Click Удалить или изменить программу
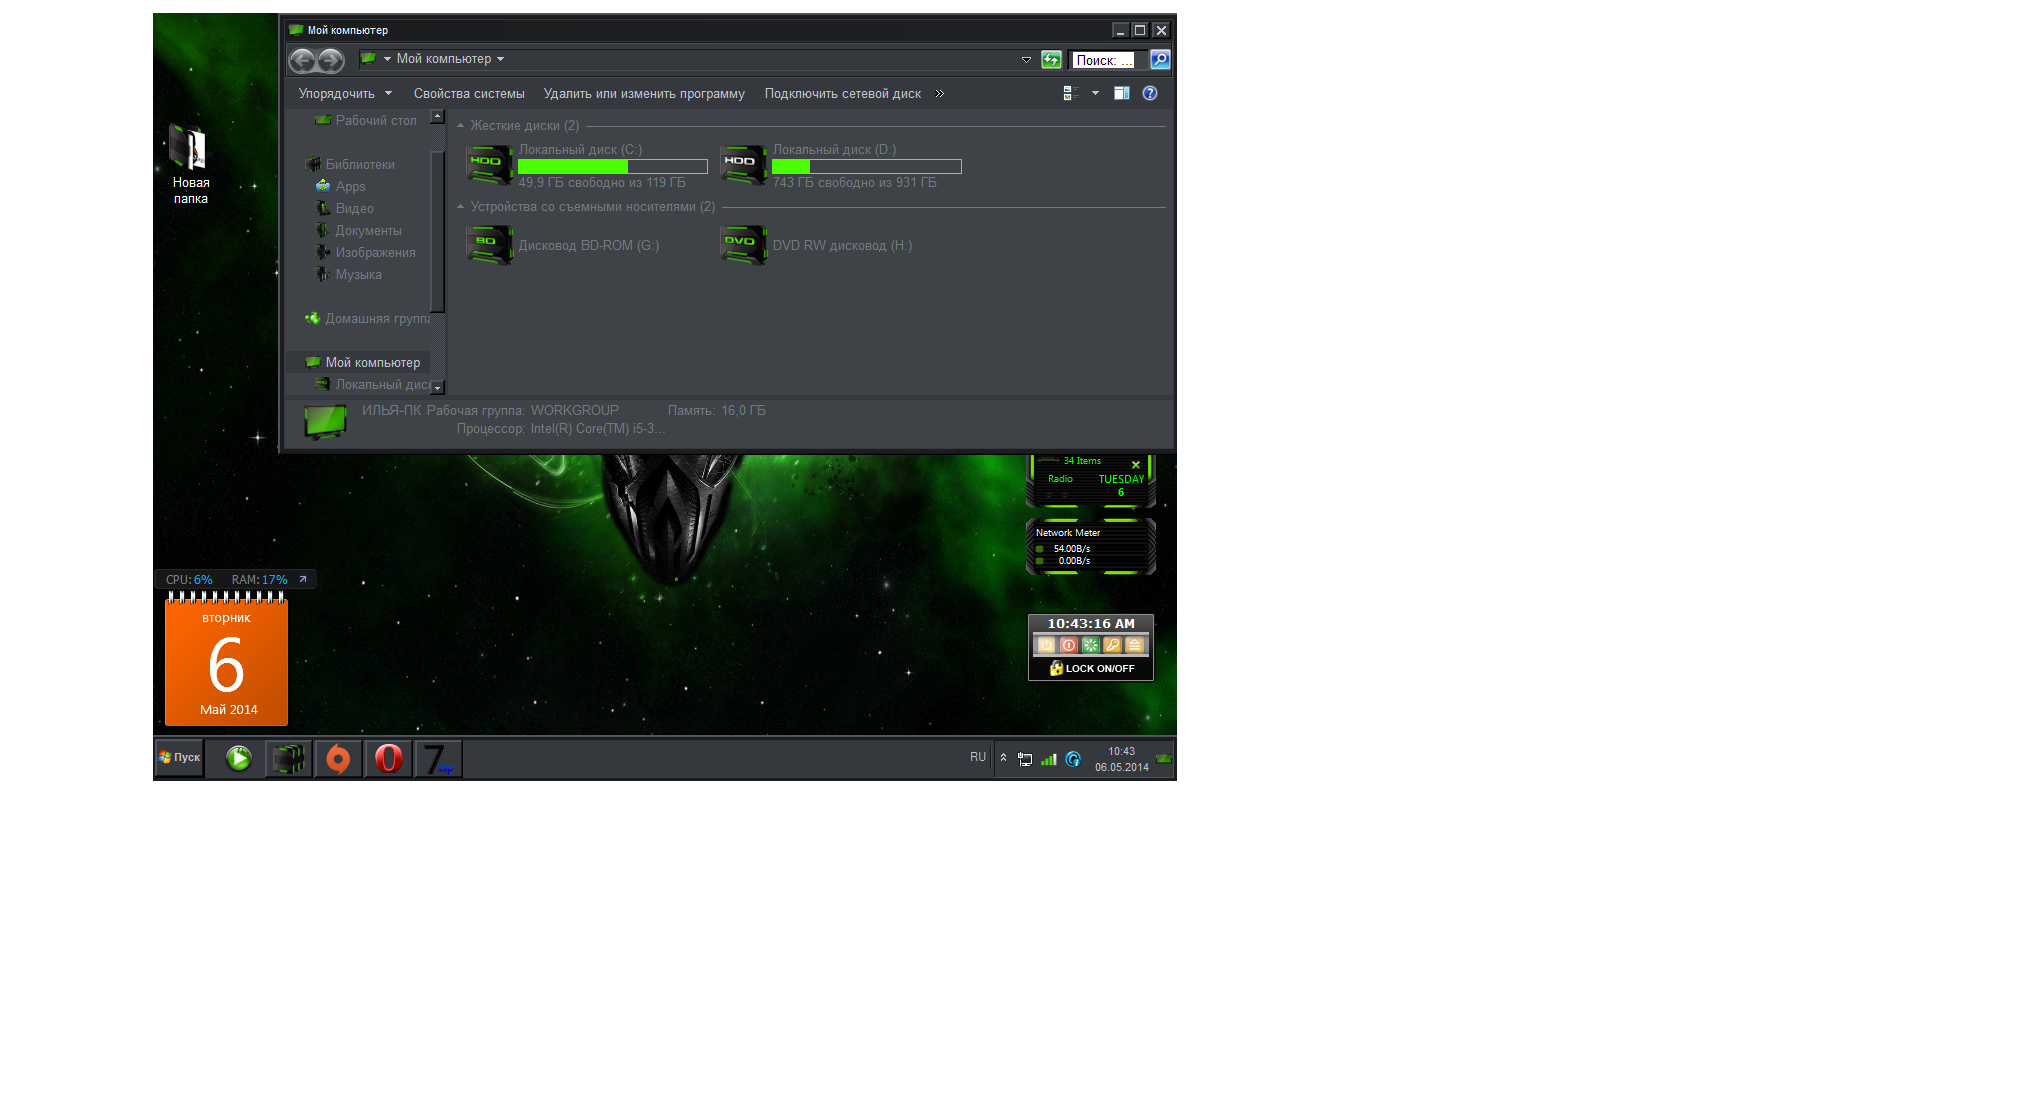 click(644, 94)
